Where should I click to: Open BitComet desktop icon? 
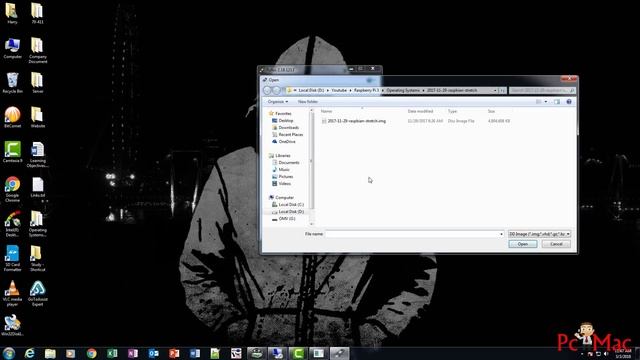(12, 118)
